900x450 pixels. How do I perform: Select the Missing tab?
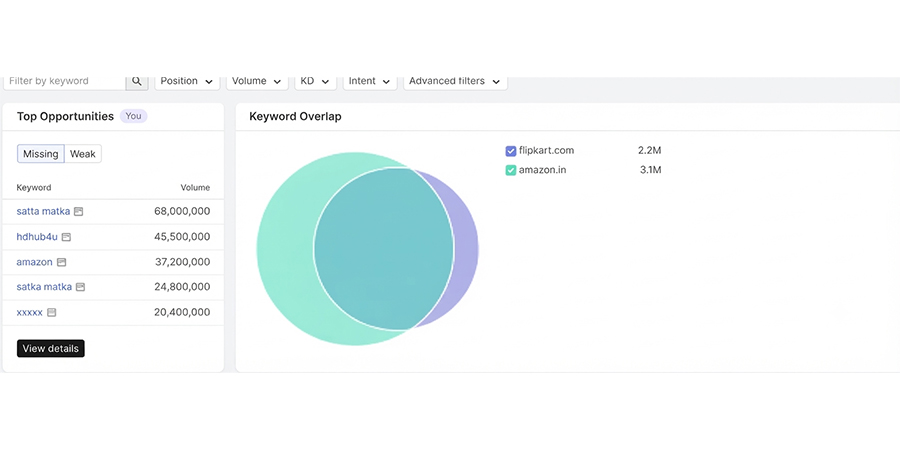coord(41,154)
